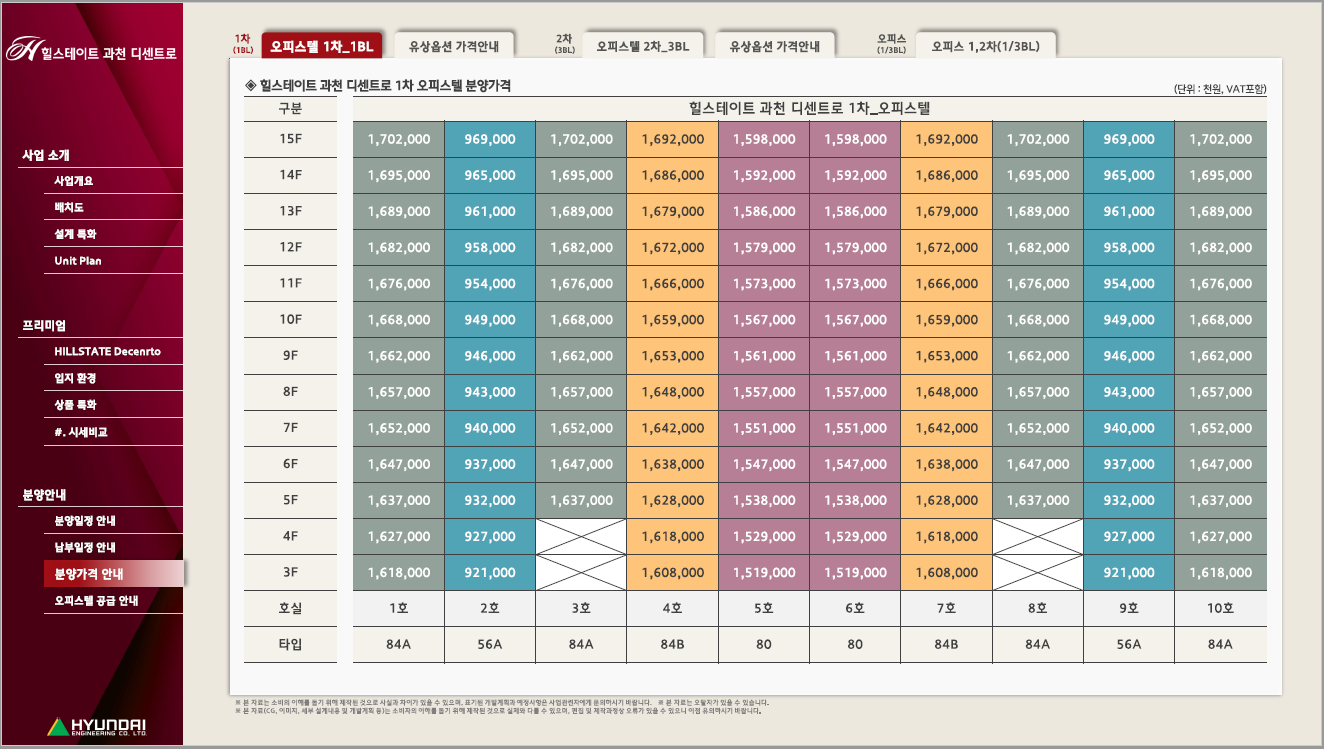Click 14F price 1,686,000 under 4호

pos(672,175)
